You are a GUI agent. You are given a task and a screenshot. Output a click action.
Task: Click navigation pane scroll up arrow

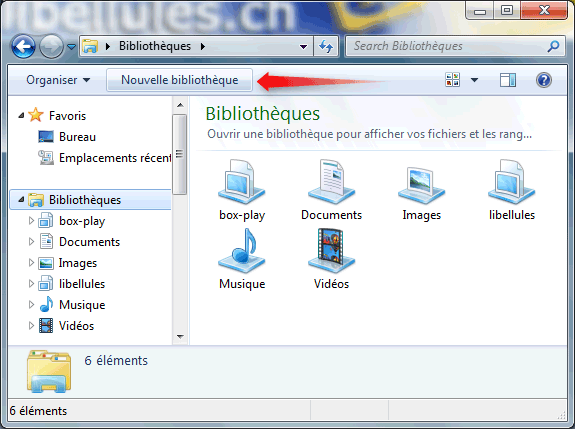[180, 105]
